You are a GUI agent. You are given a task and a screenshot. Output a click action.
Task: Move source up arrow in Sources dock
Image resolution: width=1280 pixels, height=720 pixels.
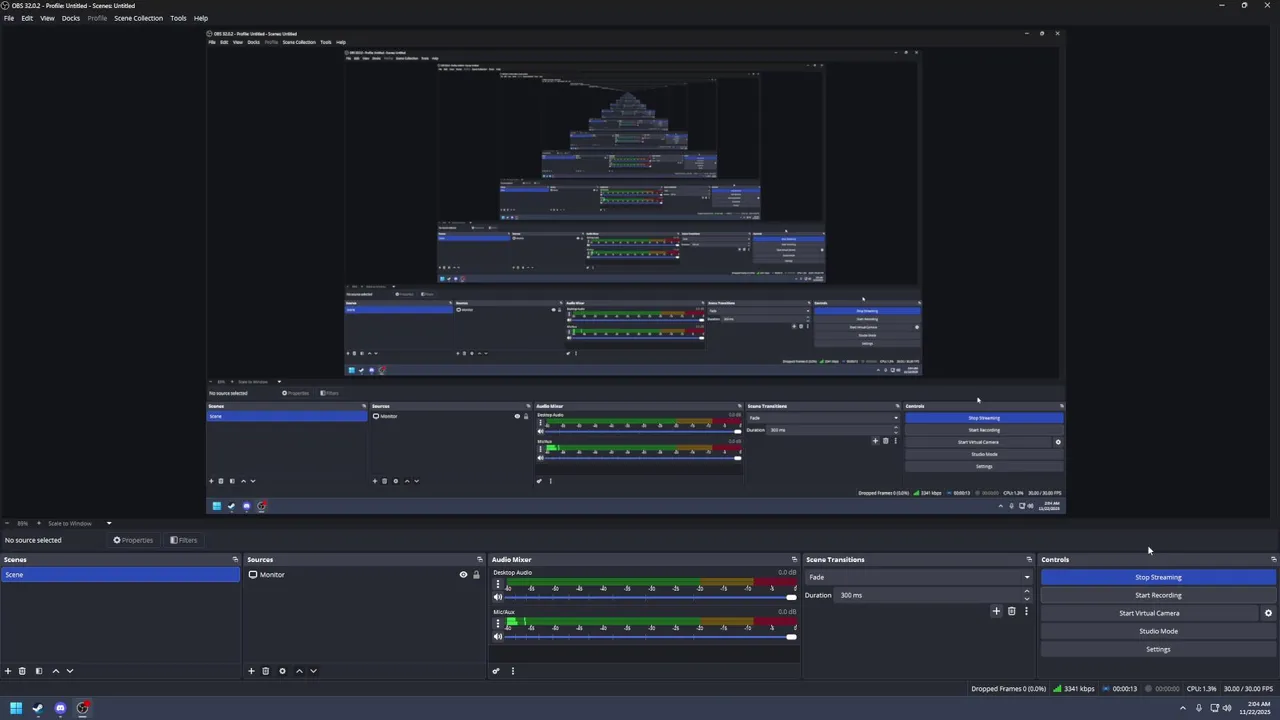(299, 671)
